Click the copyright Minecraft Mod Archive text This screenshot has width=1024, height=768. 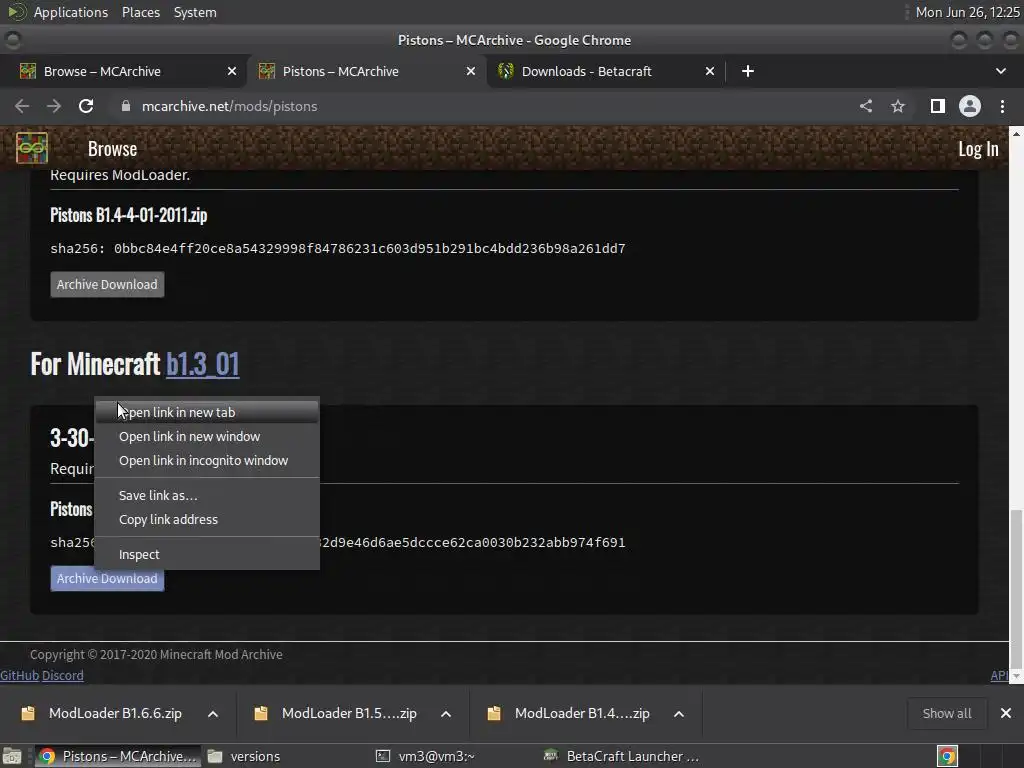(x=156, y=654)
